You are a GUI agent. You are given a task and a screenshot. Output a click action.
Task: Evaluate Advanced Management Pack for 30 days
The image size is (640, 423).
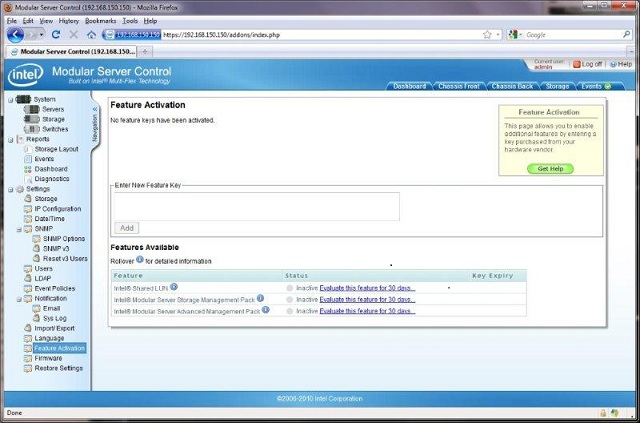pos(367,311)
